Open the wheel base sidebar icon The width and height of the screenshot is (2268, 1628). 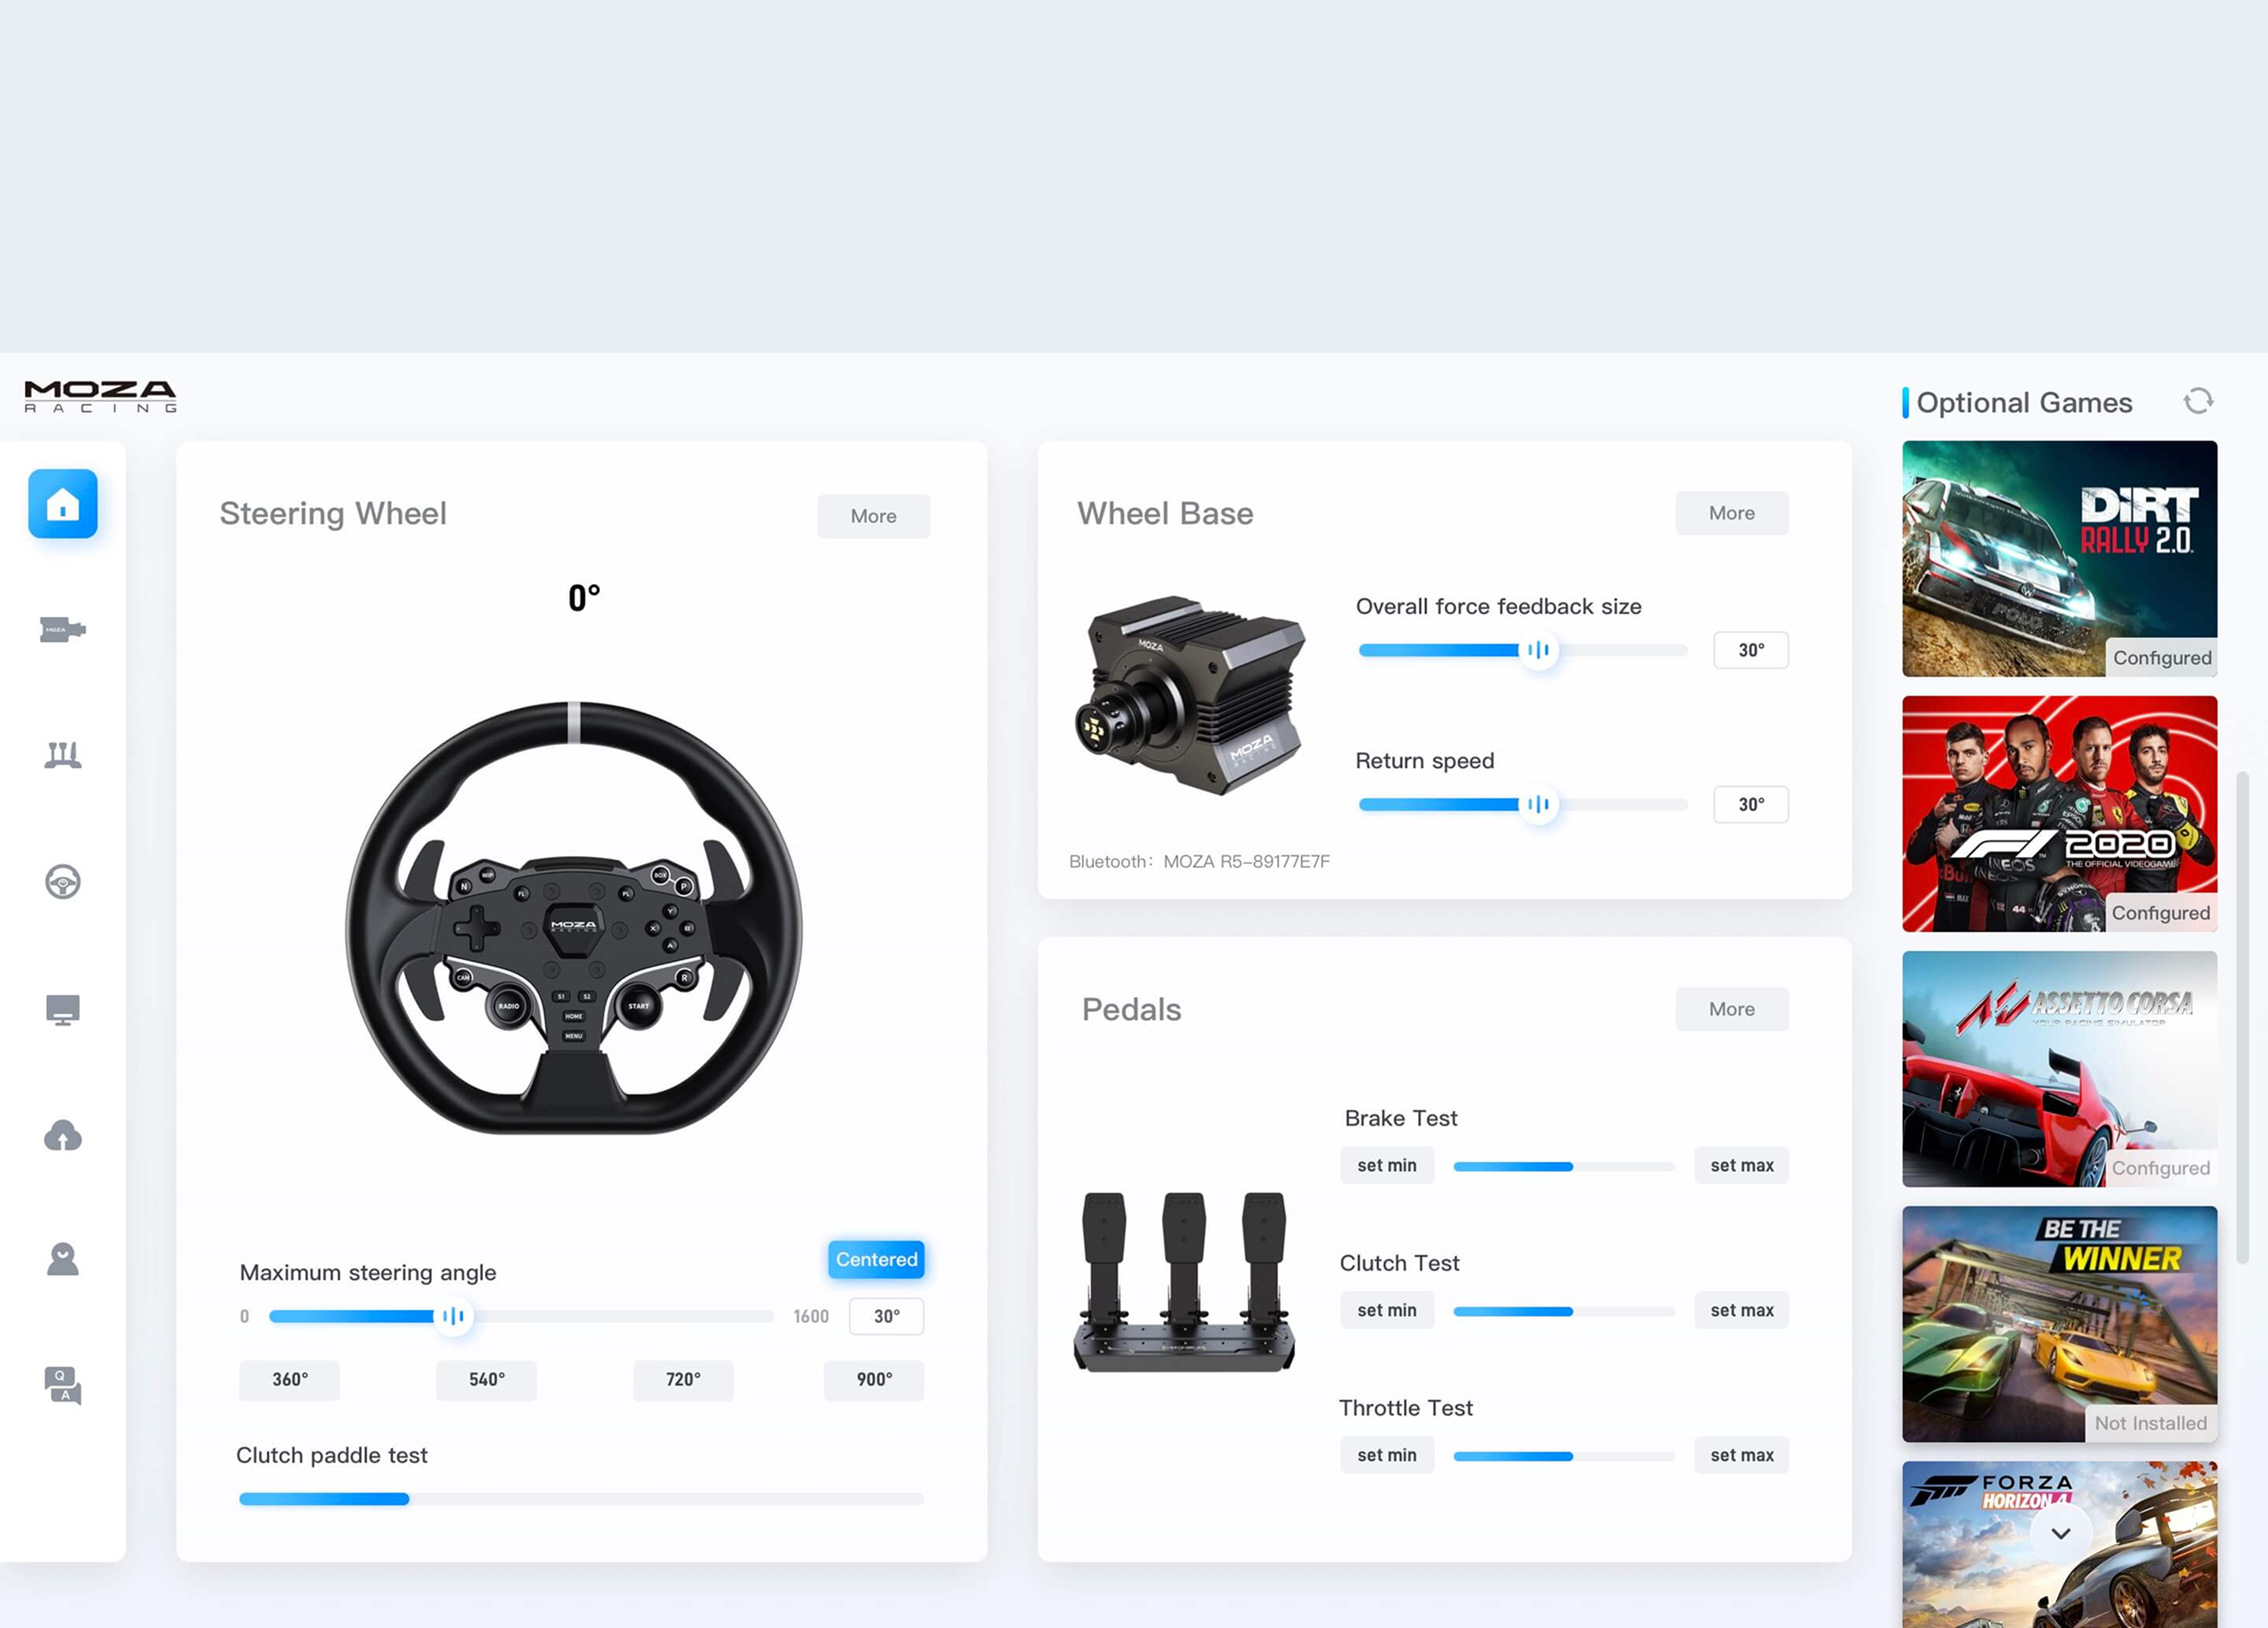(x=62, y=630)
